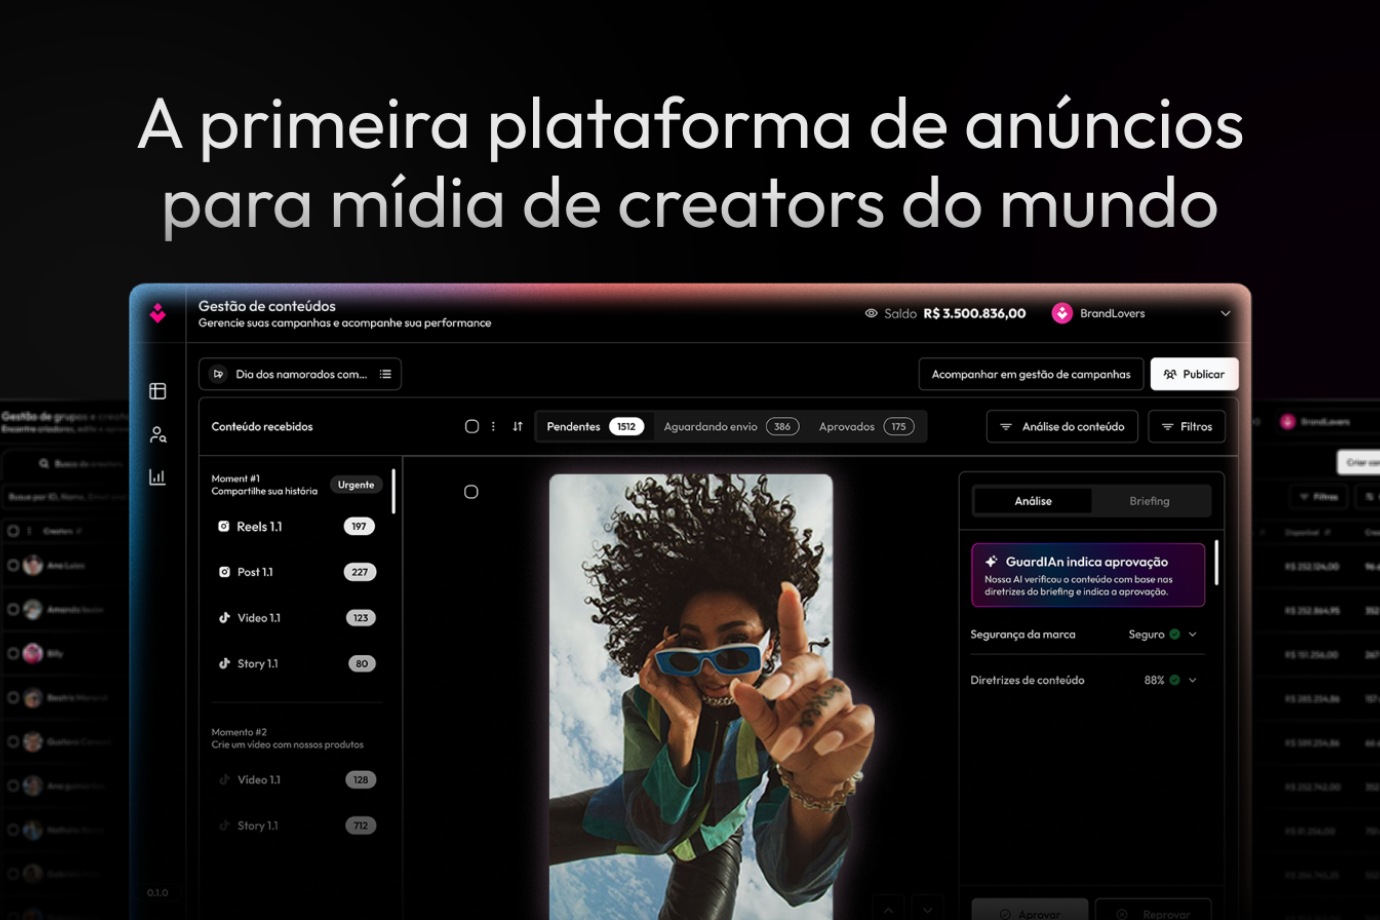
Task: Expand the Segurança da marca section
Action: 1192,635
